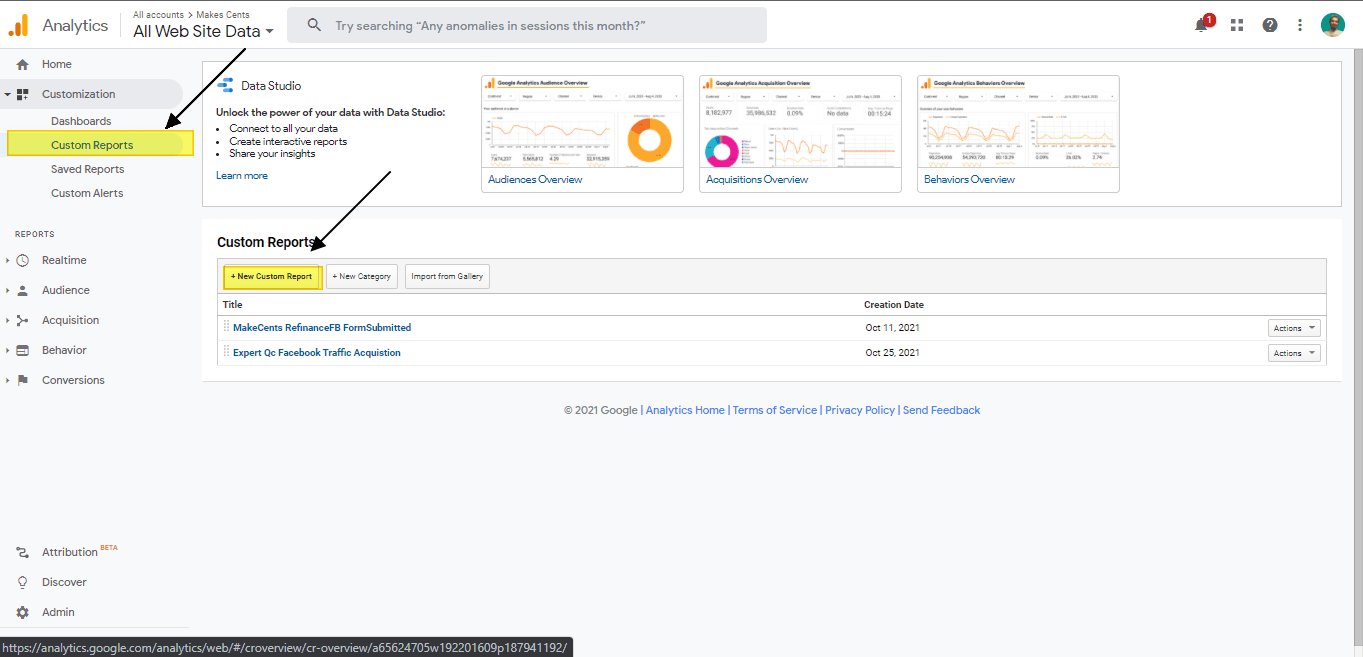Image resolution: width=1363 pixels, height=657 pixels.
Task: Click the Behavior window icon
Action: 22,350
